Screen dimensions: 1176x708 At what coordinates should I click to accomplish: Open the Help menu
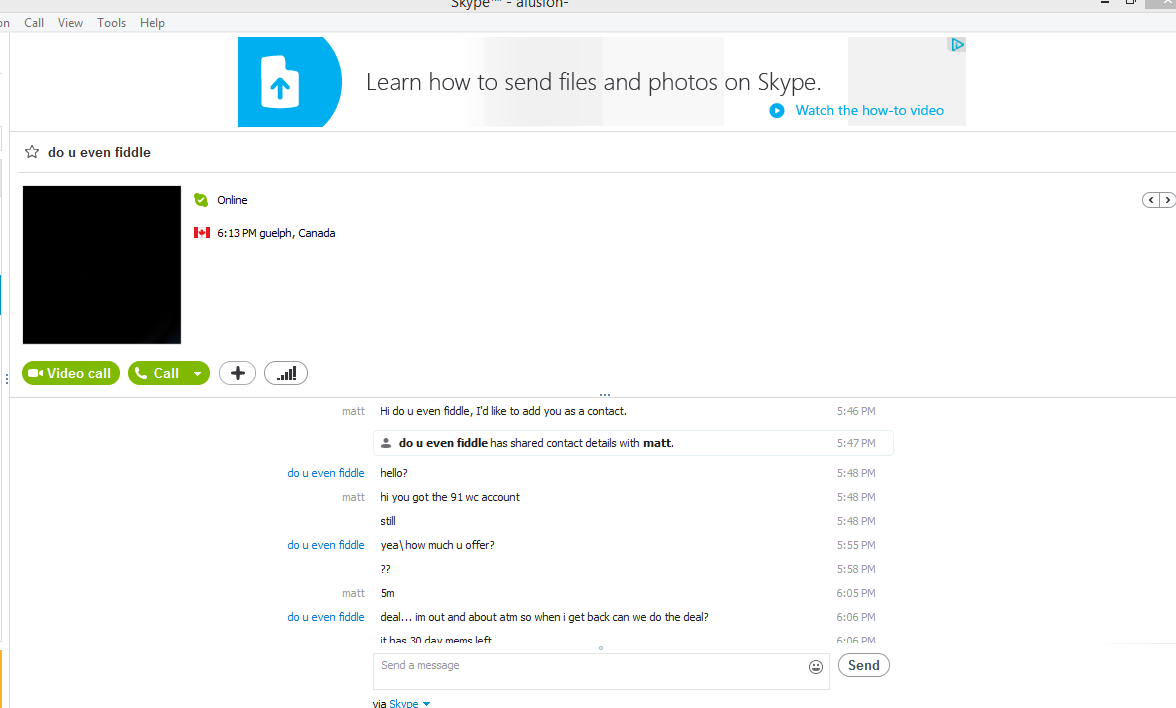point(152,23)
